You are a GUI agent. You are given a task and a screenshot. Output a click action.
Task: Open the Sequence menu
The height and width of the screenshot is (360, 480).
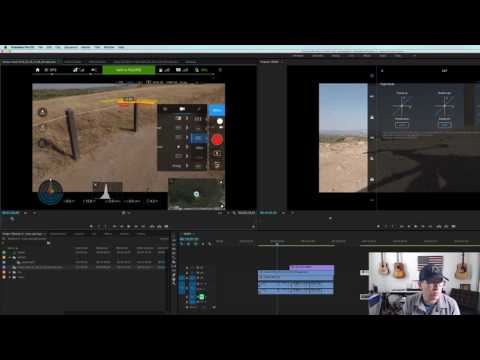click(71, 47)
